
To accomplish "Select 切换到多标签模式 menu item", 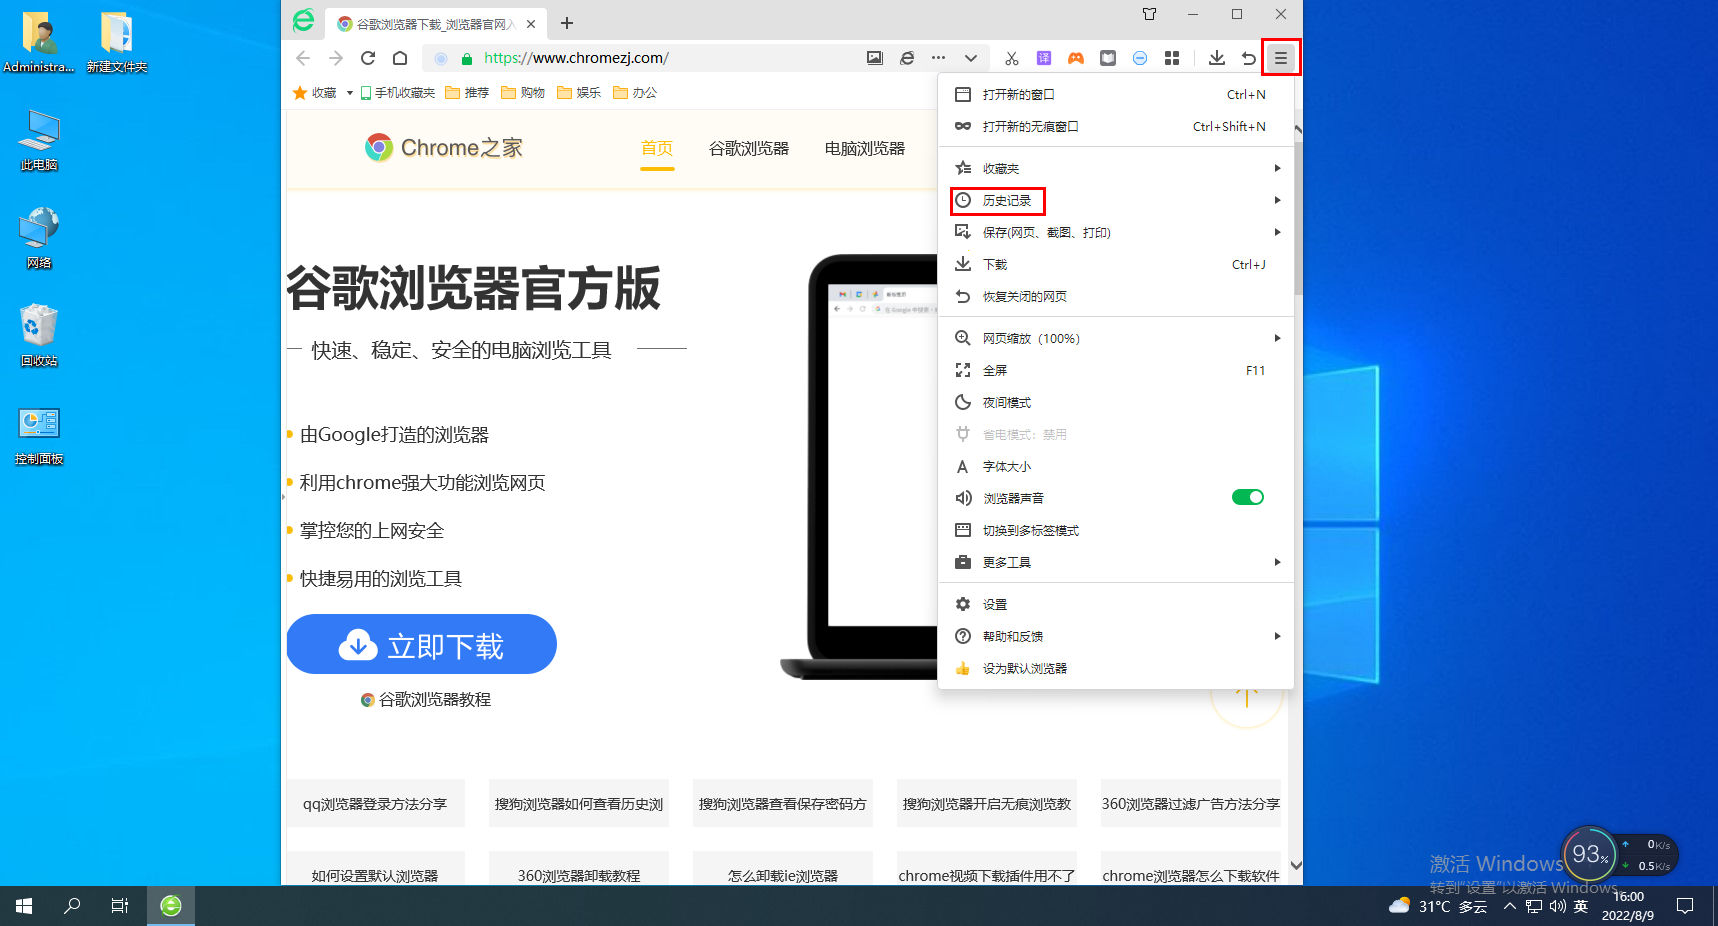I will (x=1116, y=530).
